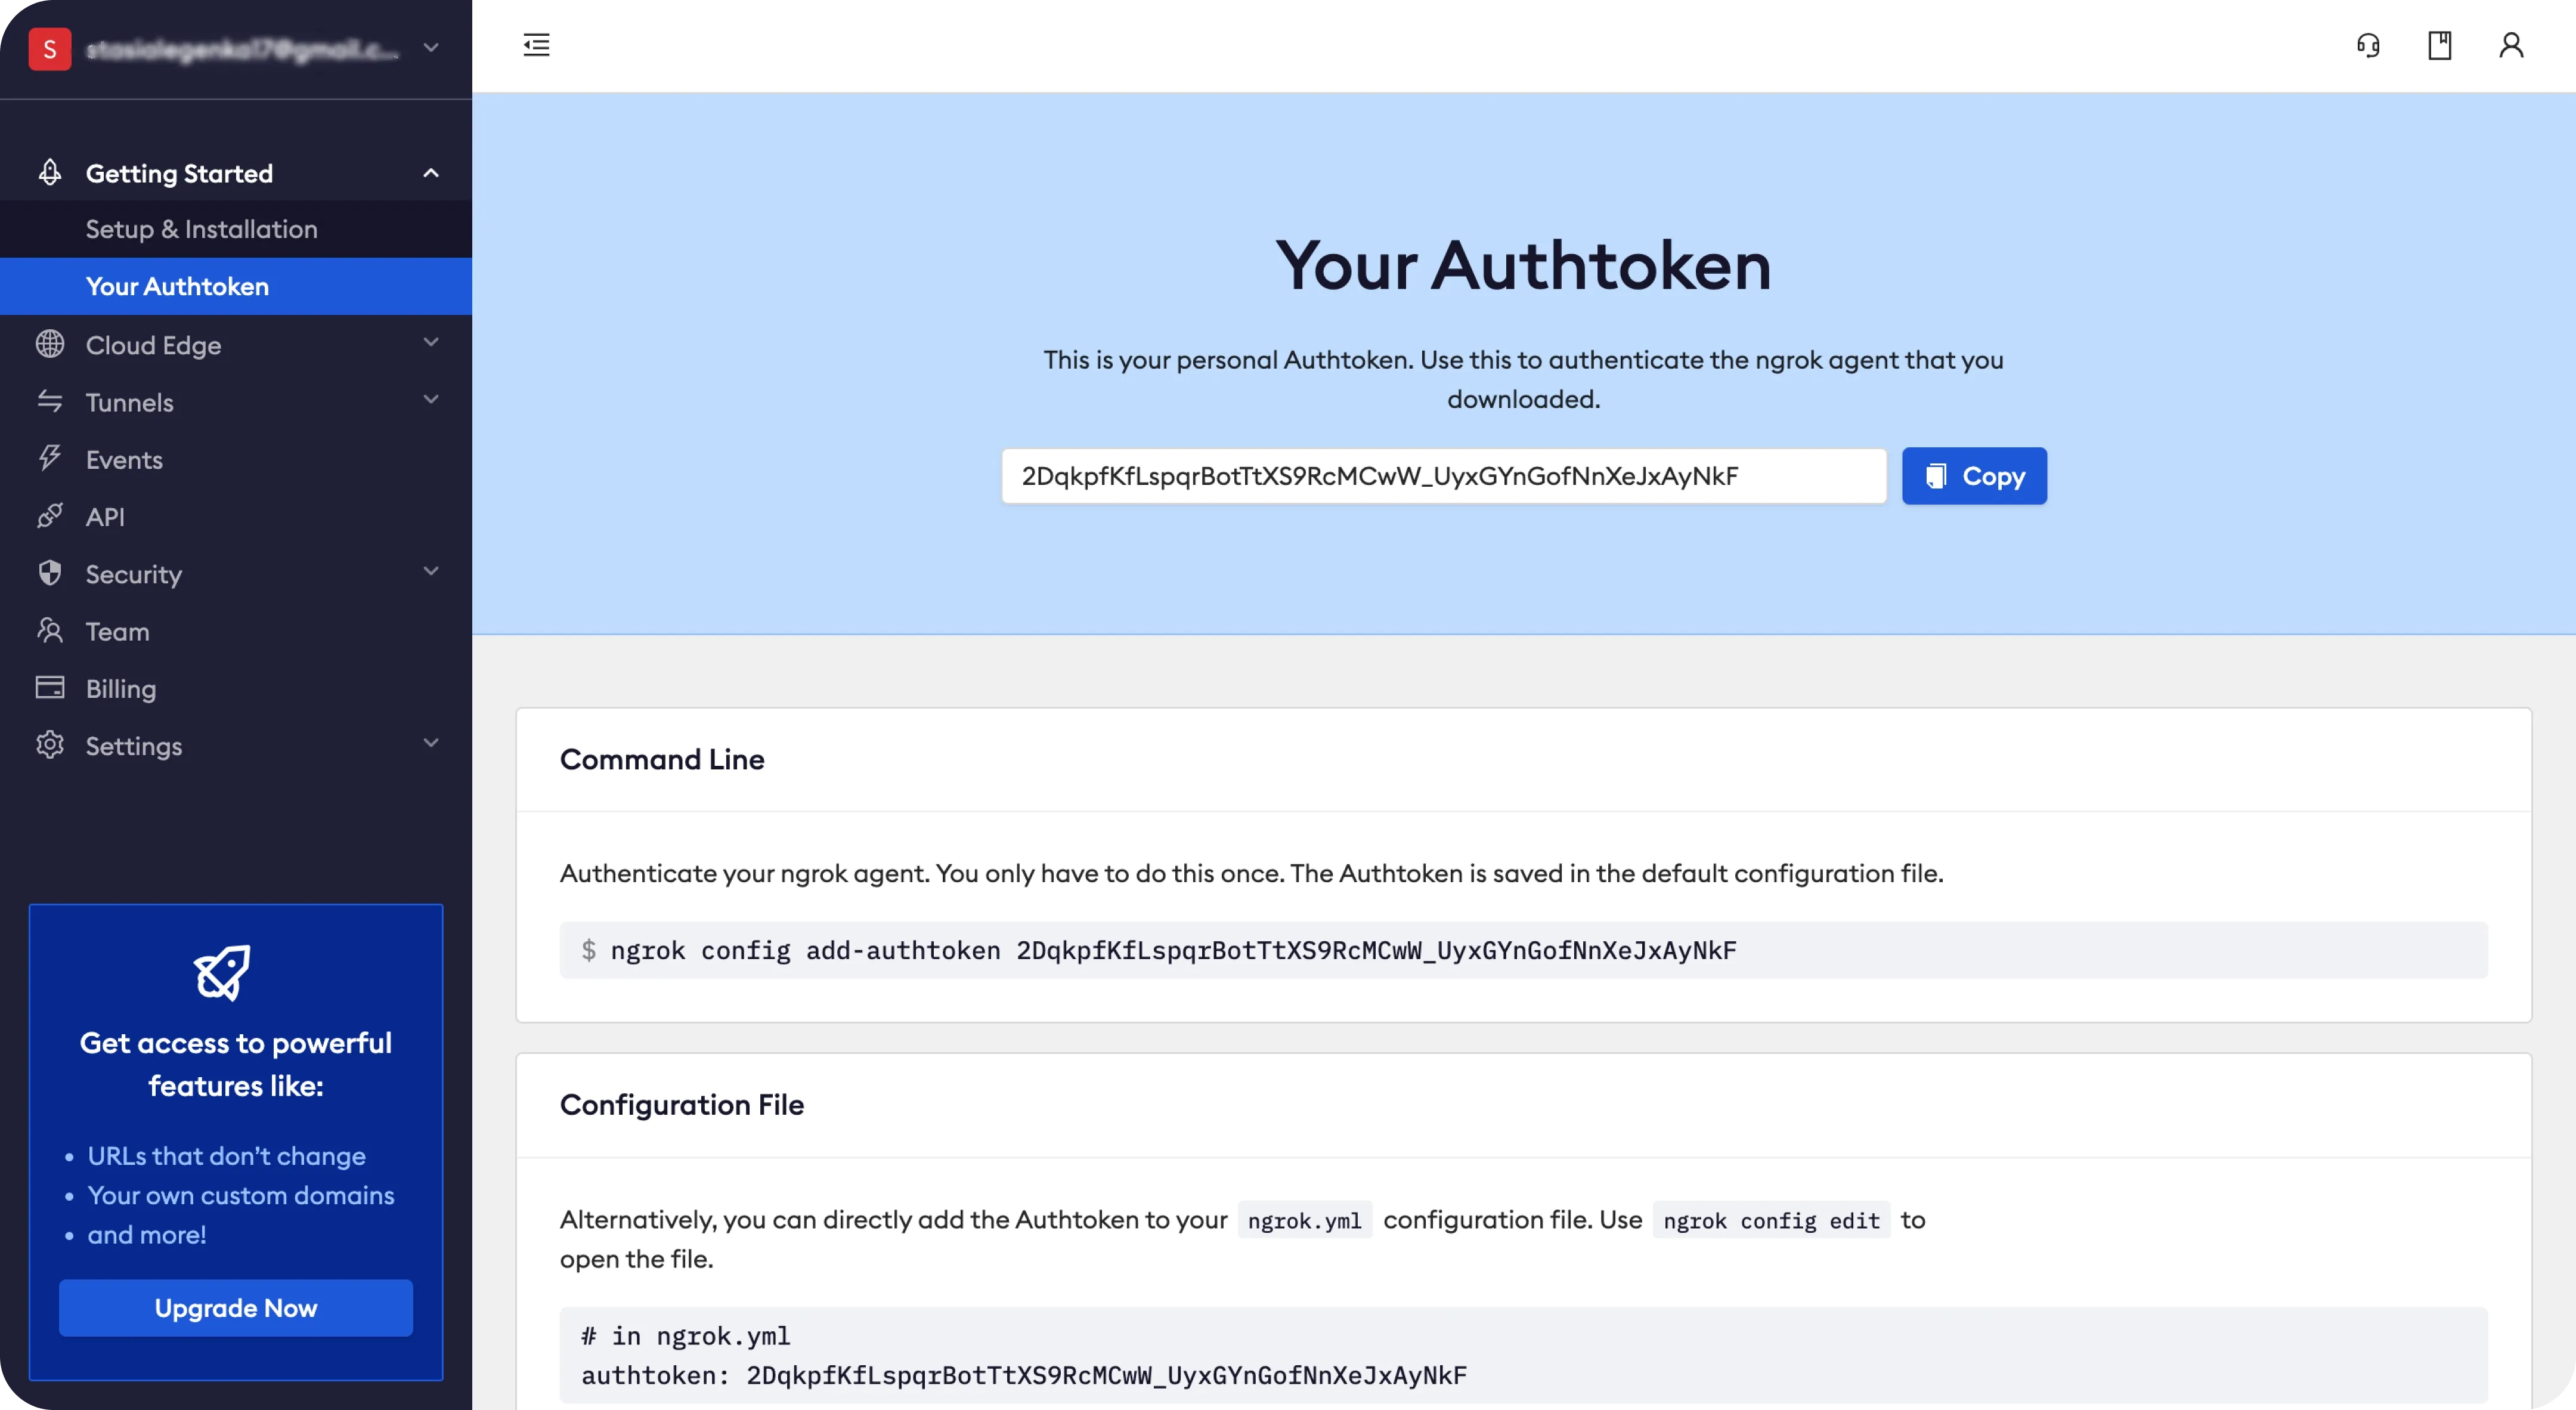
Task: Click inside the authtoken text field
Action: (x=1443, y=476)
